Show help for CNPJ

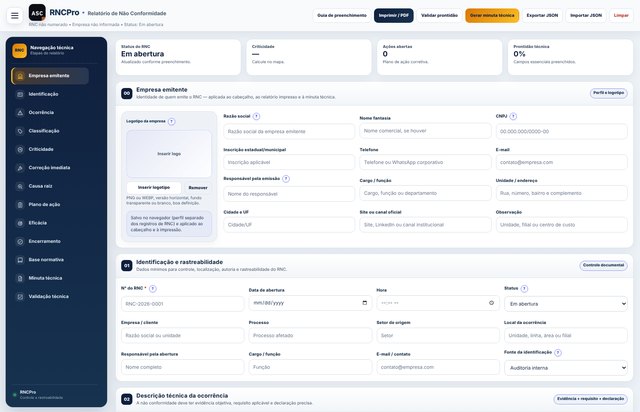pyautogui.click(x=513, y=116)
